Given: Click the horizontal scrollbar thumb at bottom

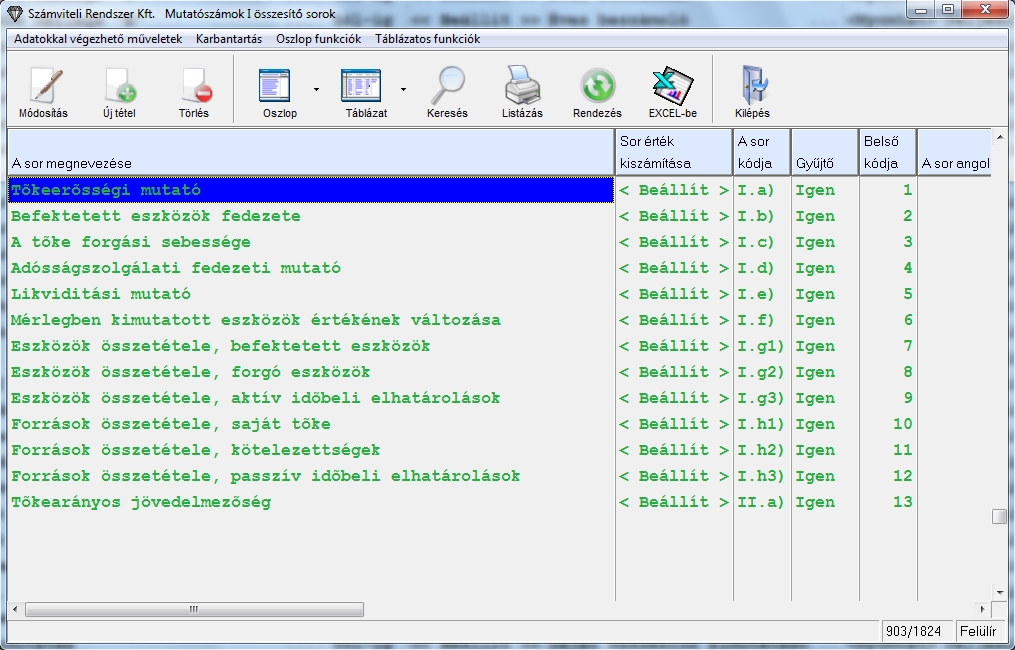Looking at the screenshot, I should pos(194,609).
